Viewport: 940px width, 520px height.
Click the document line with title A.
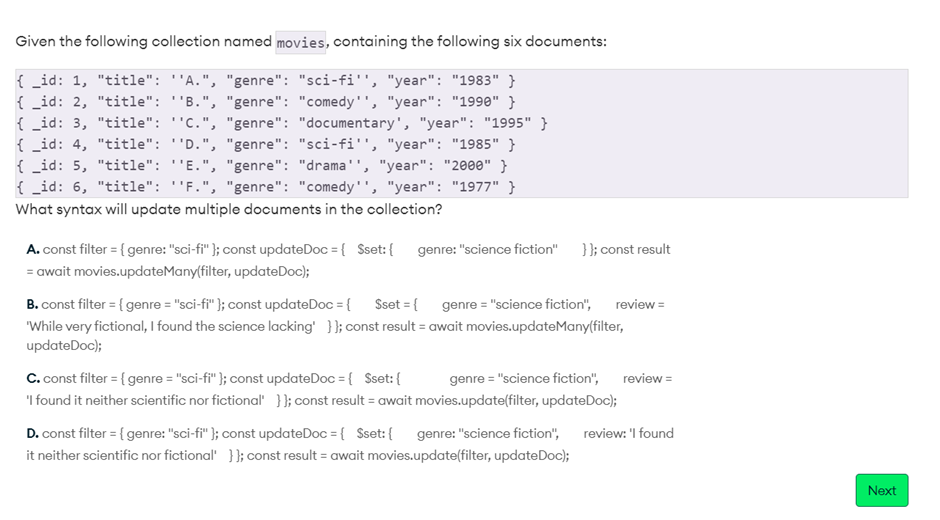pos(266,81)
